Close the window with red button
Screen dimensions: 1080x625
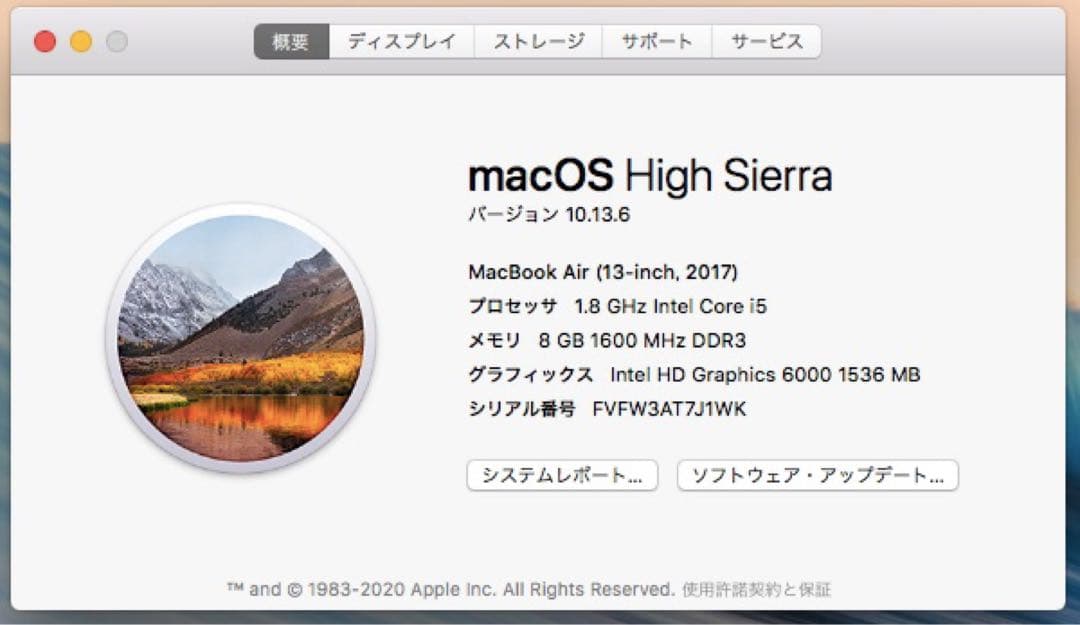(x=45, y=41)
